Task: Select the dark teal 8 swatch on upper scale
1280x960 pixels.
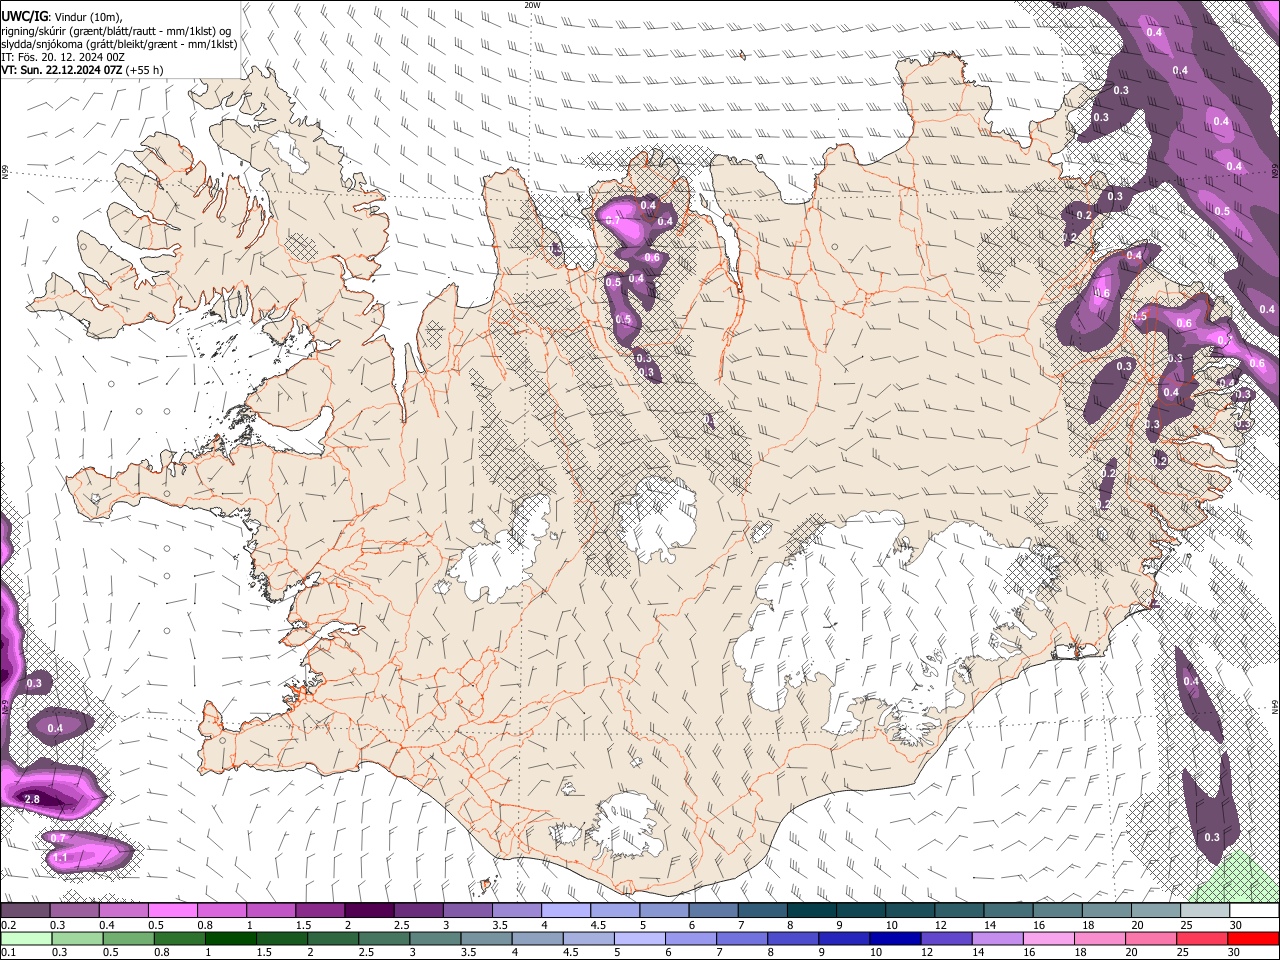Action: coord(810,911)
